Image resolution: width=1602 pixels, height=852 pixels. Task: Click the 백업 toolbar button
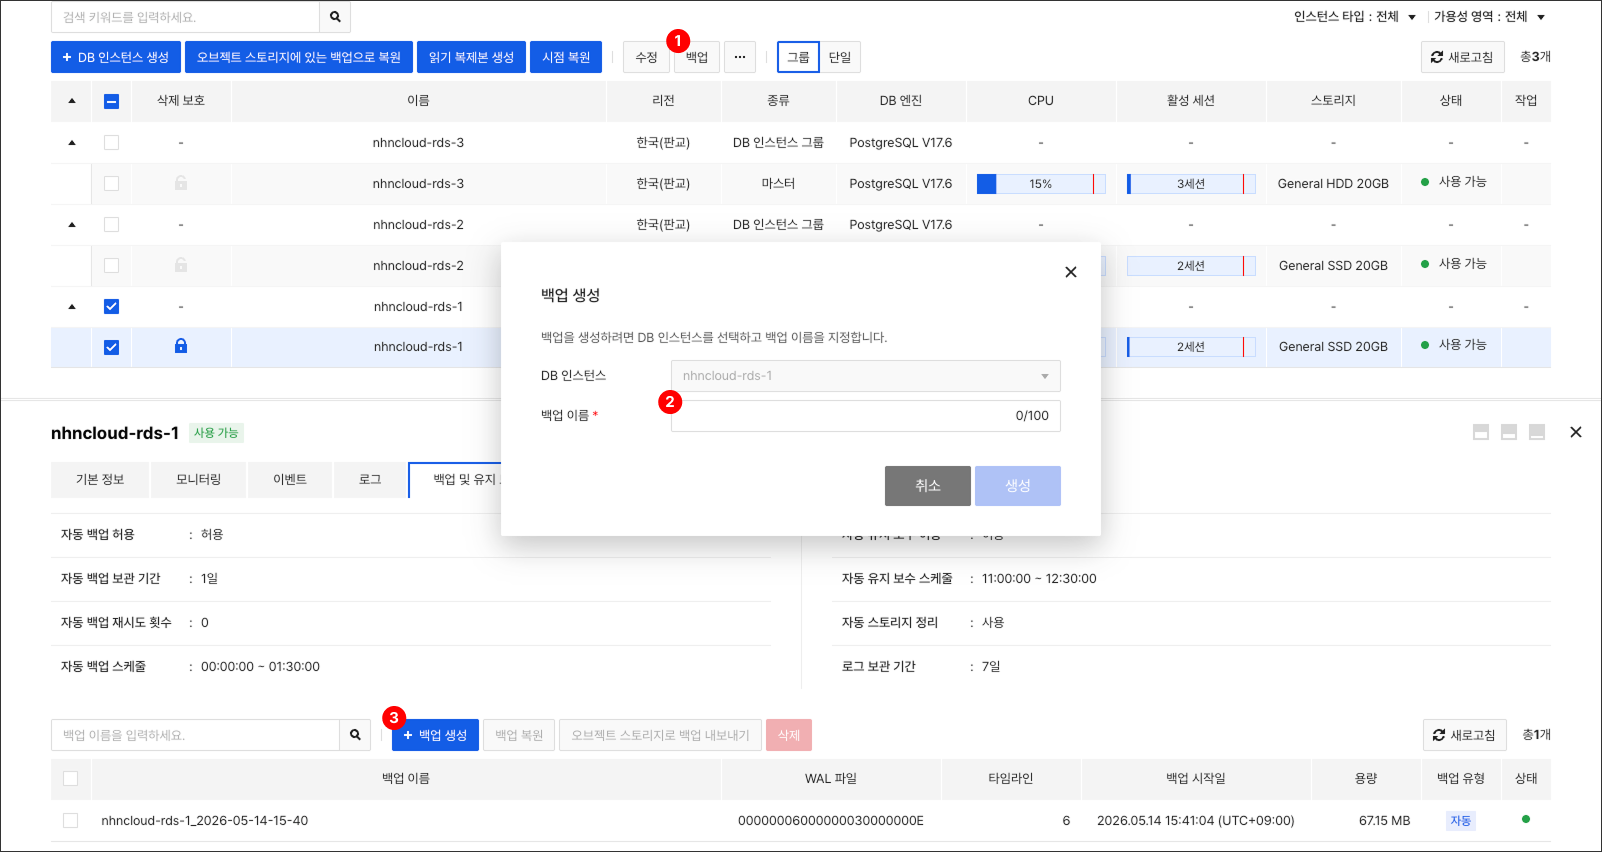(x=697, y=57)
